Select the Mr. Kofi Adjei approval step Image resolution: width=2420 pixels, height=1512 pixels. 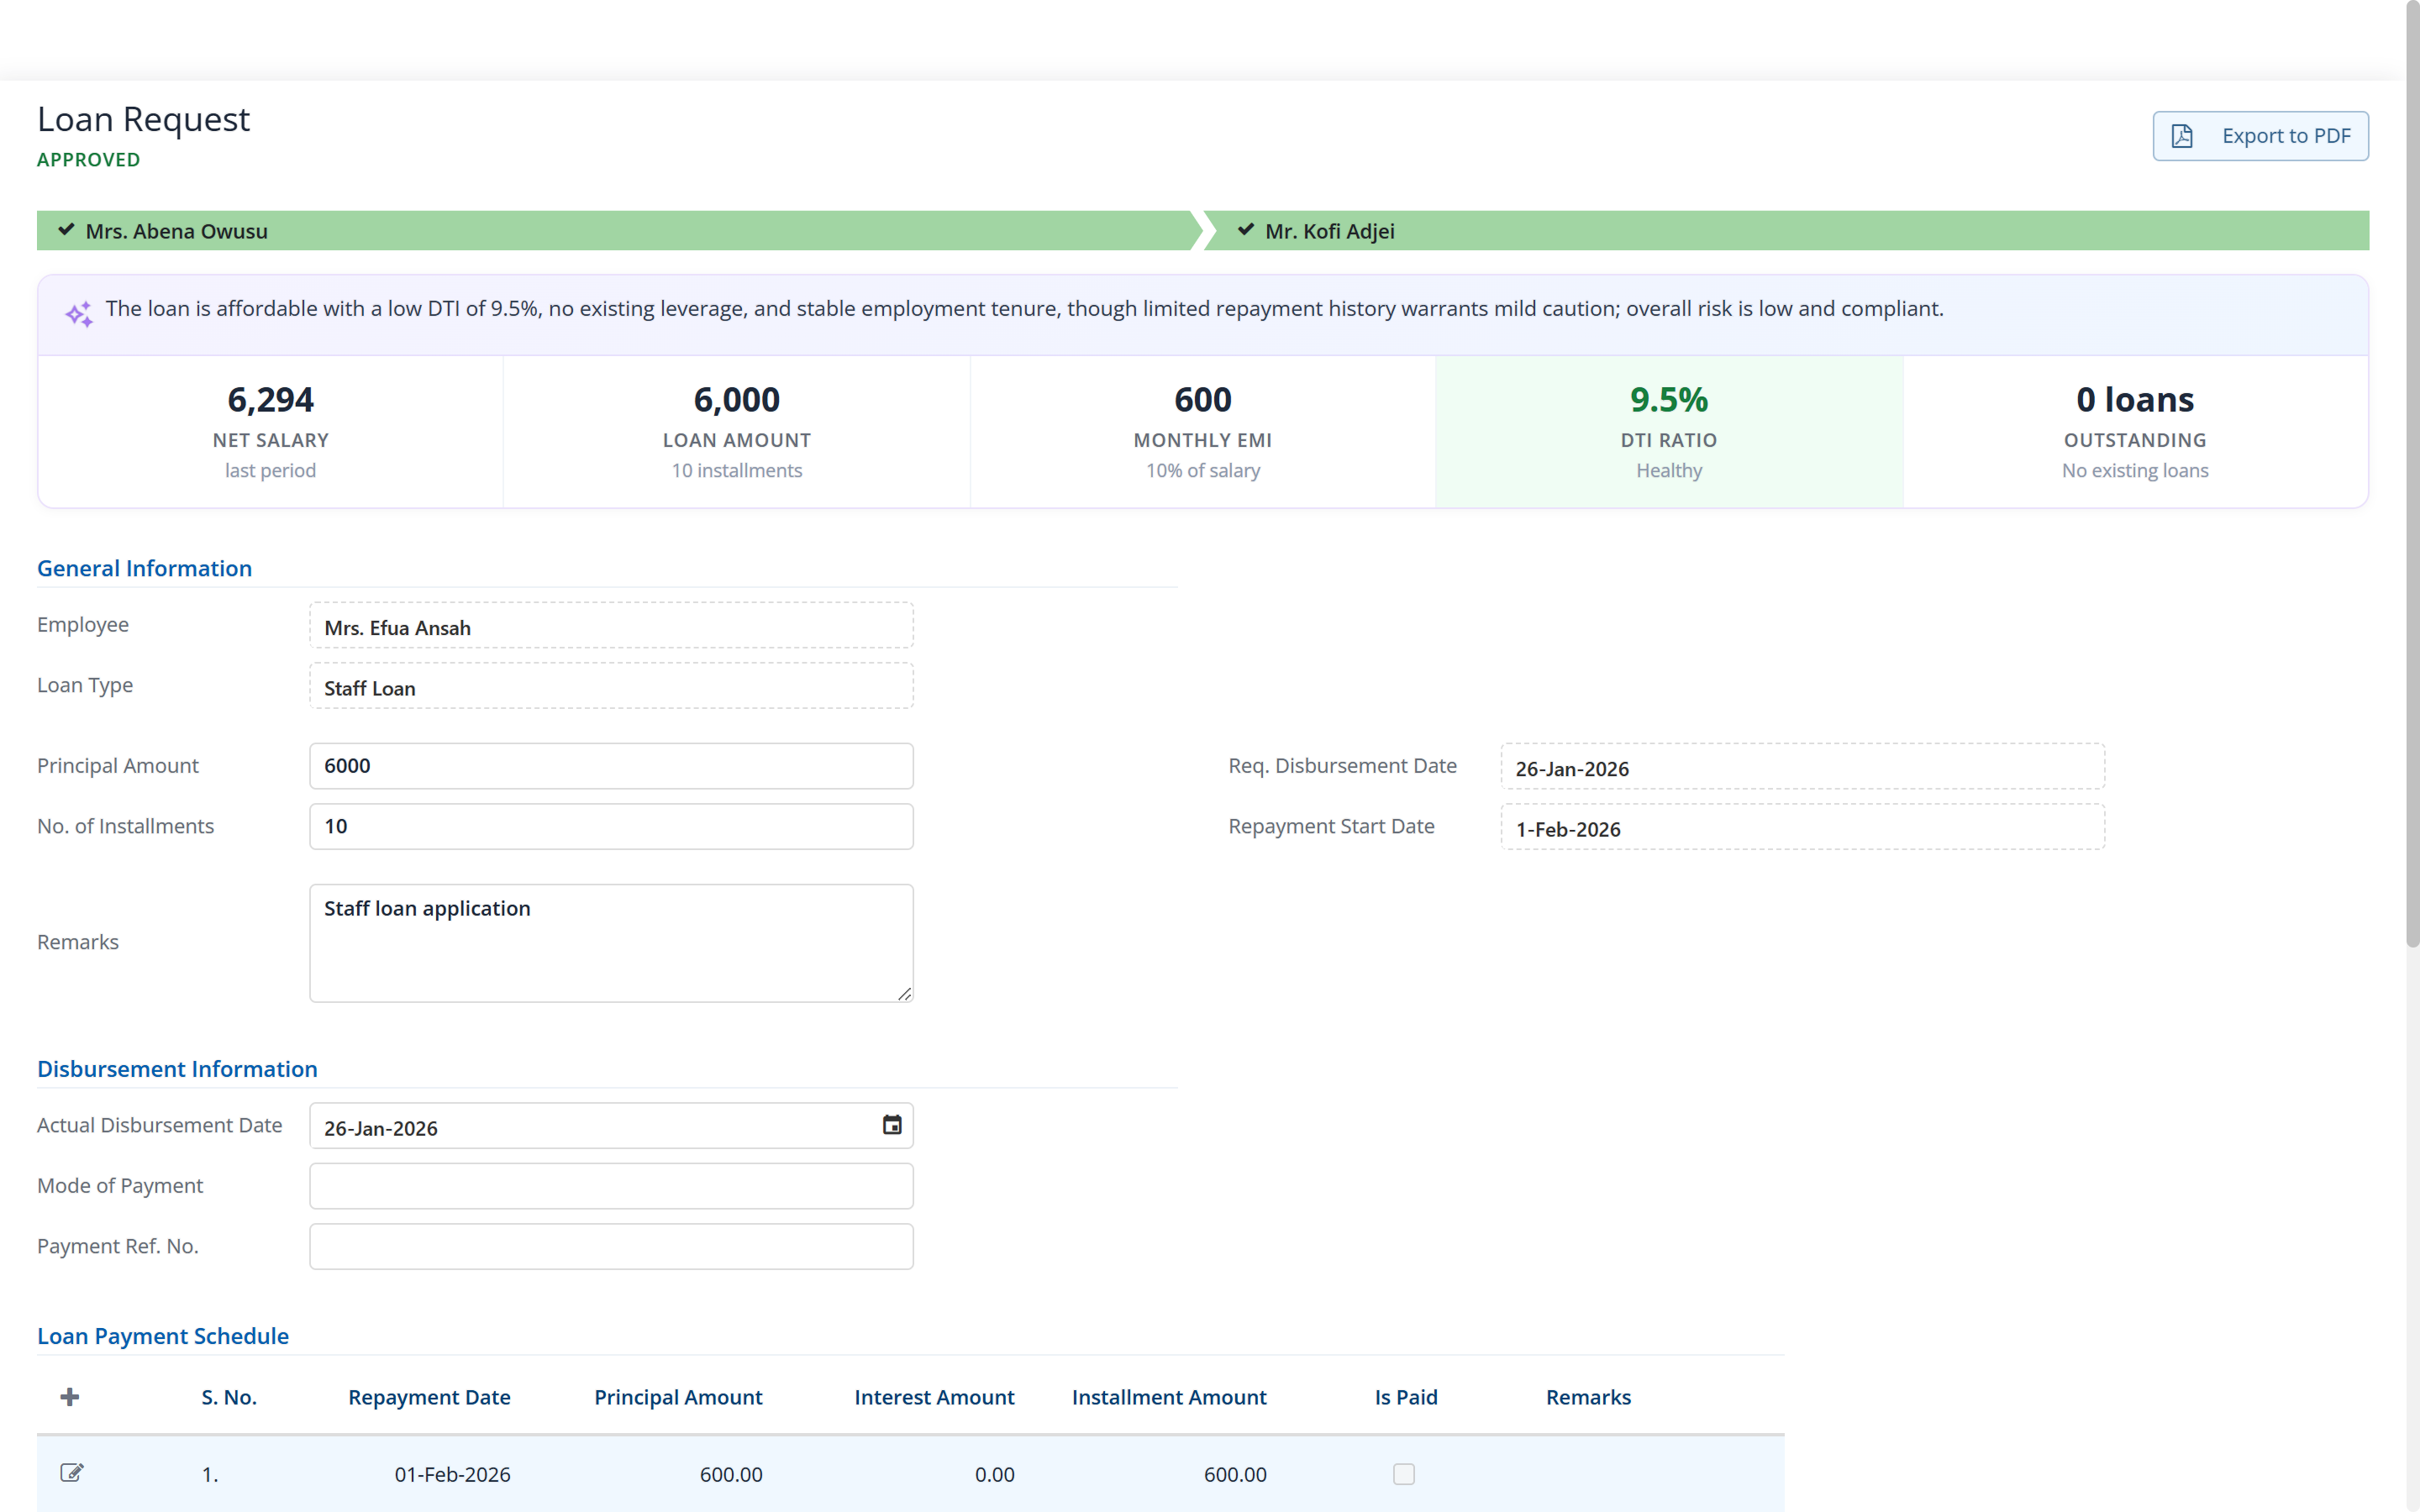[x=1786, y=231]
